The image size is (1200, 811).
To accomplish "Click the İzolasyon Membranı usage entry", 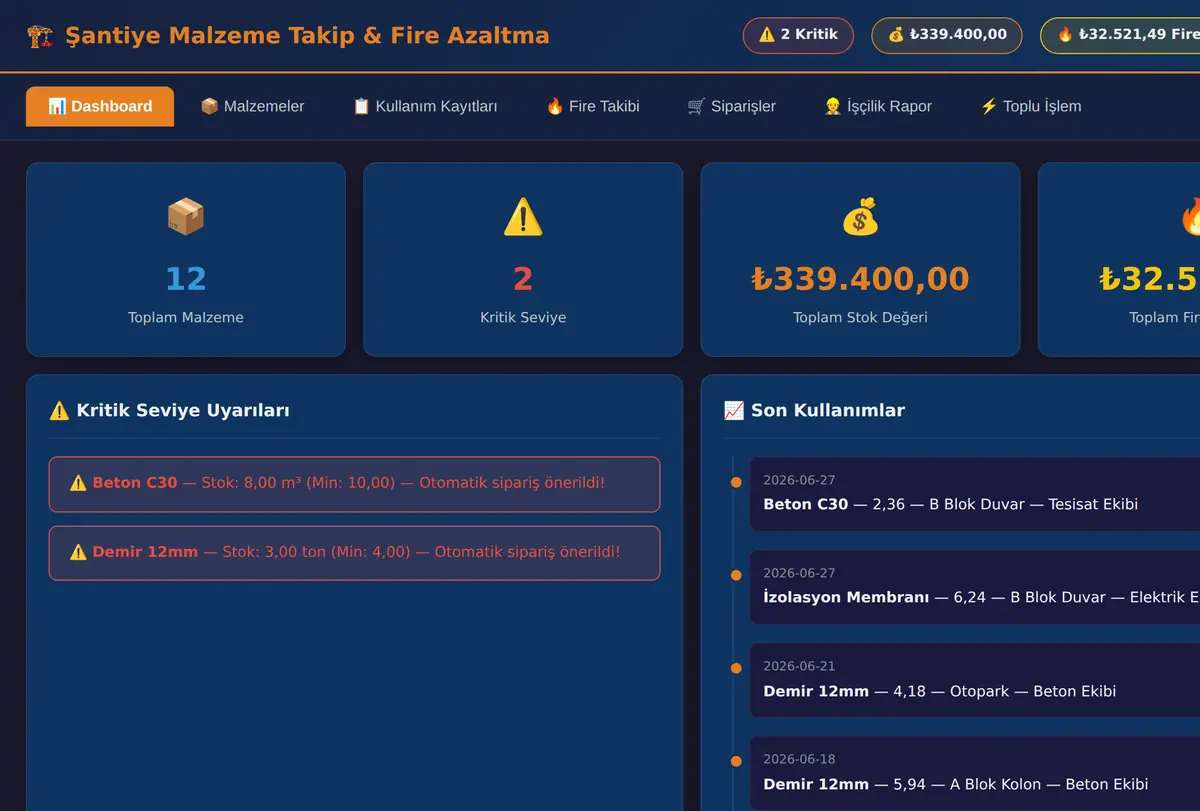I will click(975, 587).
